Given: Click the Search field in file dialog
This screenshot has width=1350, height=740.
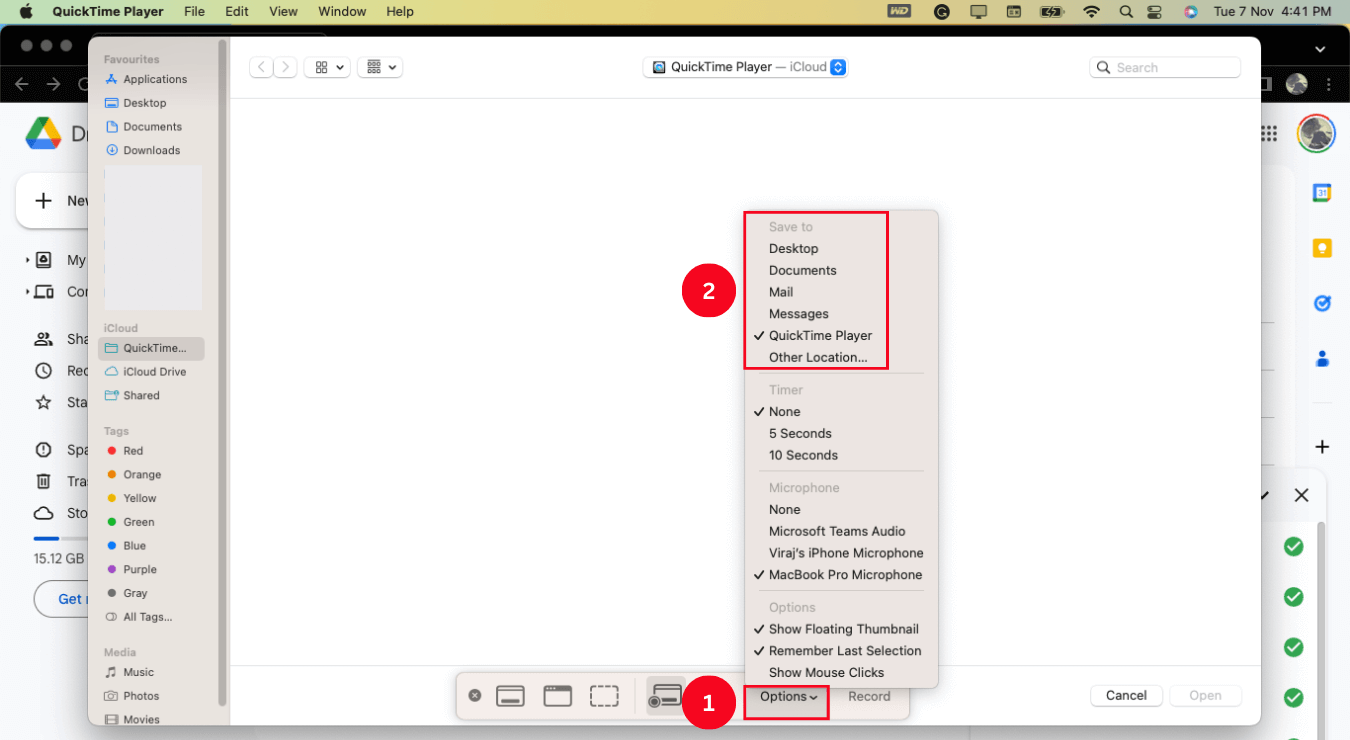Looking at the screenshot, I should tap(1165, 67).
